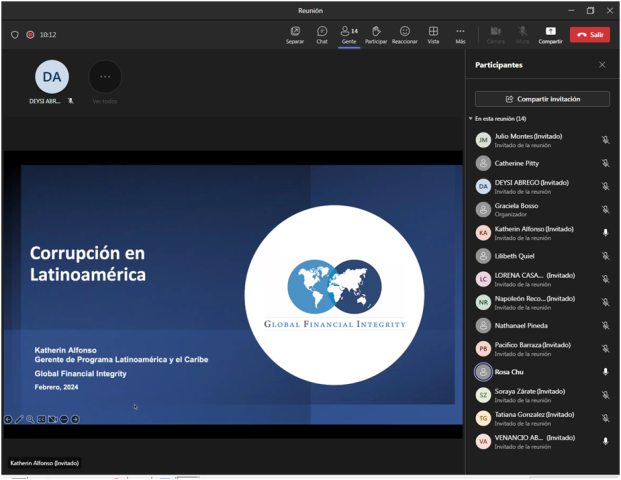Click previous slide arrow in slideshow controls

pyautogui.click(x=8, y=419)
